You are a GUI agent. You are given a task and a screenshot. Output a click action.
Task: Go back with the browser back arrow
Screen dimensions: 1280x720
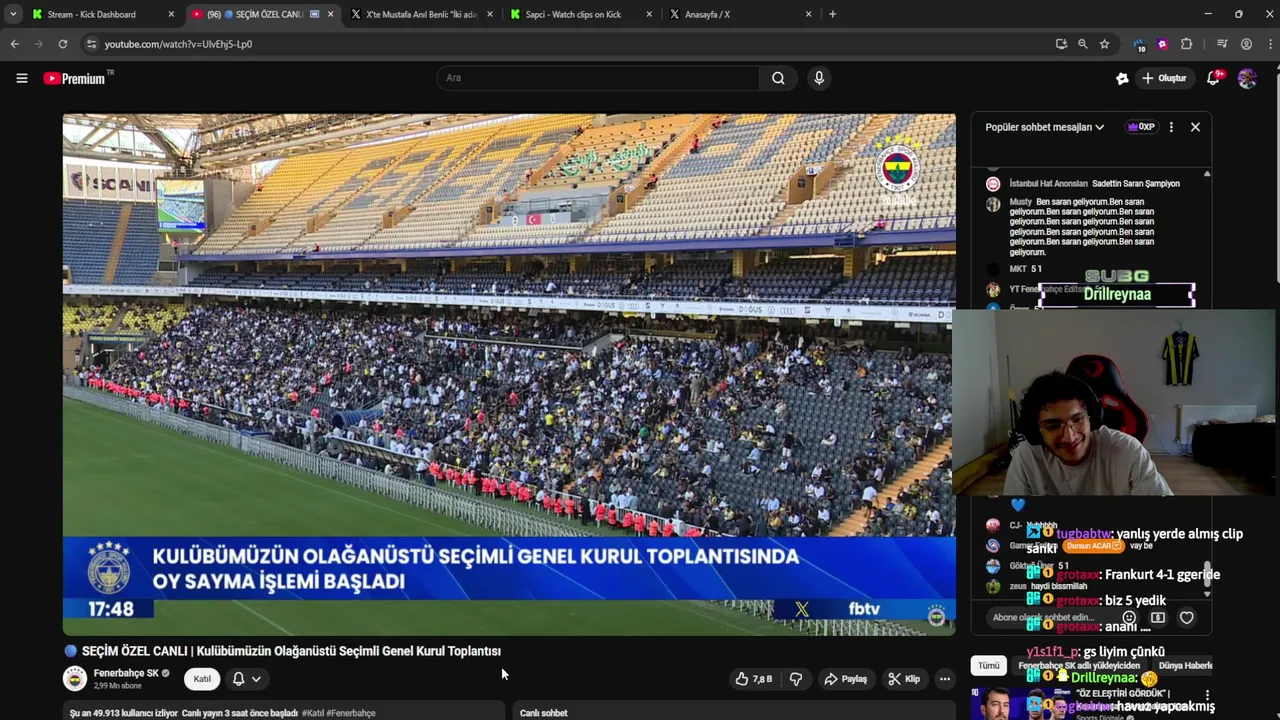(x=14, y=44)
